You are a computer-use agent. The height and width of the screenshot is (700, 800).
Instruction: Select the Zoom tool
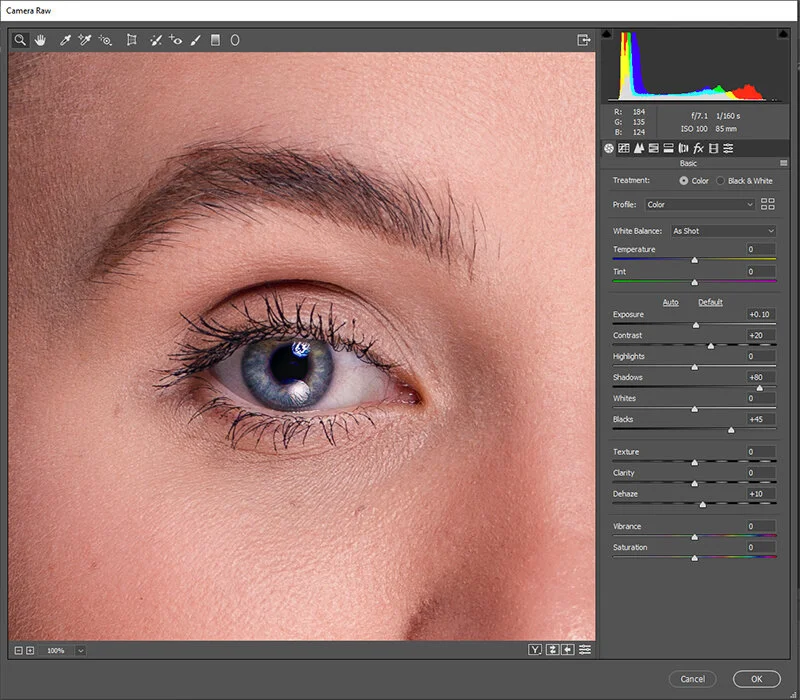pyautogui.click(x=20, y=40)
